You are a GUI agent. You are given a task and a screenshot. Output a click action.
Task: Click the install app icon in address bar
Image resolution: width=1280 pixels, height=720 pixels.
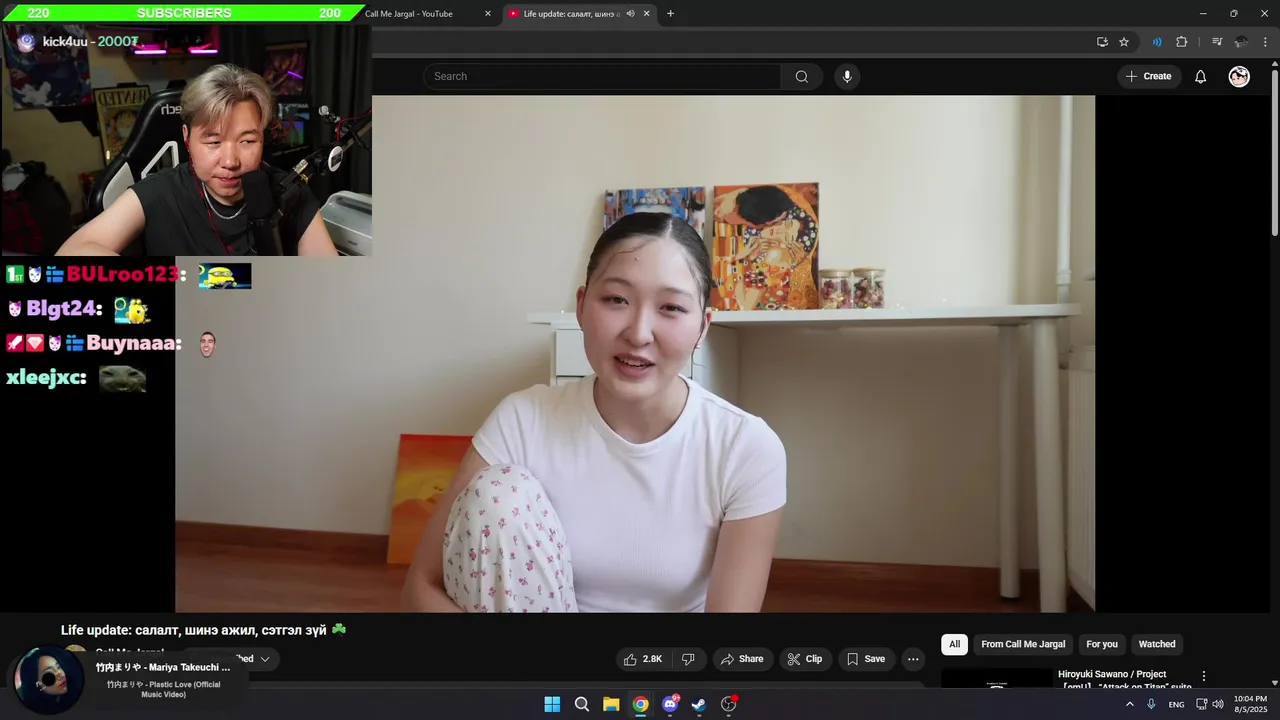pos(1102,42)
